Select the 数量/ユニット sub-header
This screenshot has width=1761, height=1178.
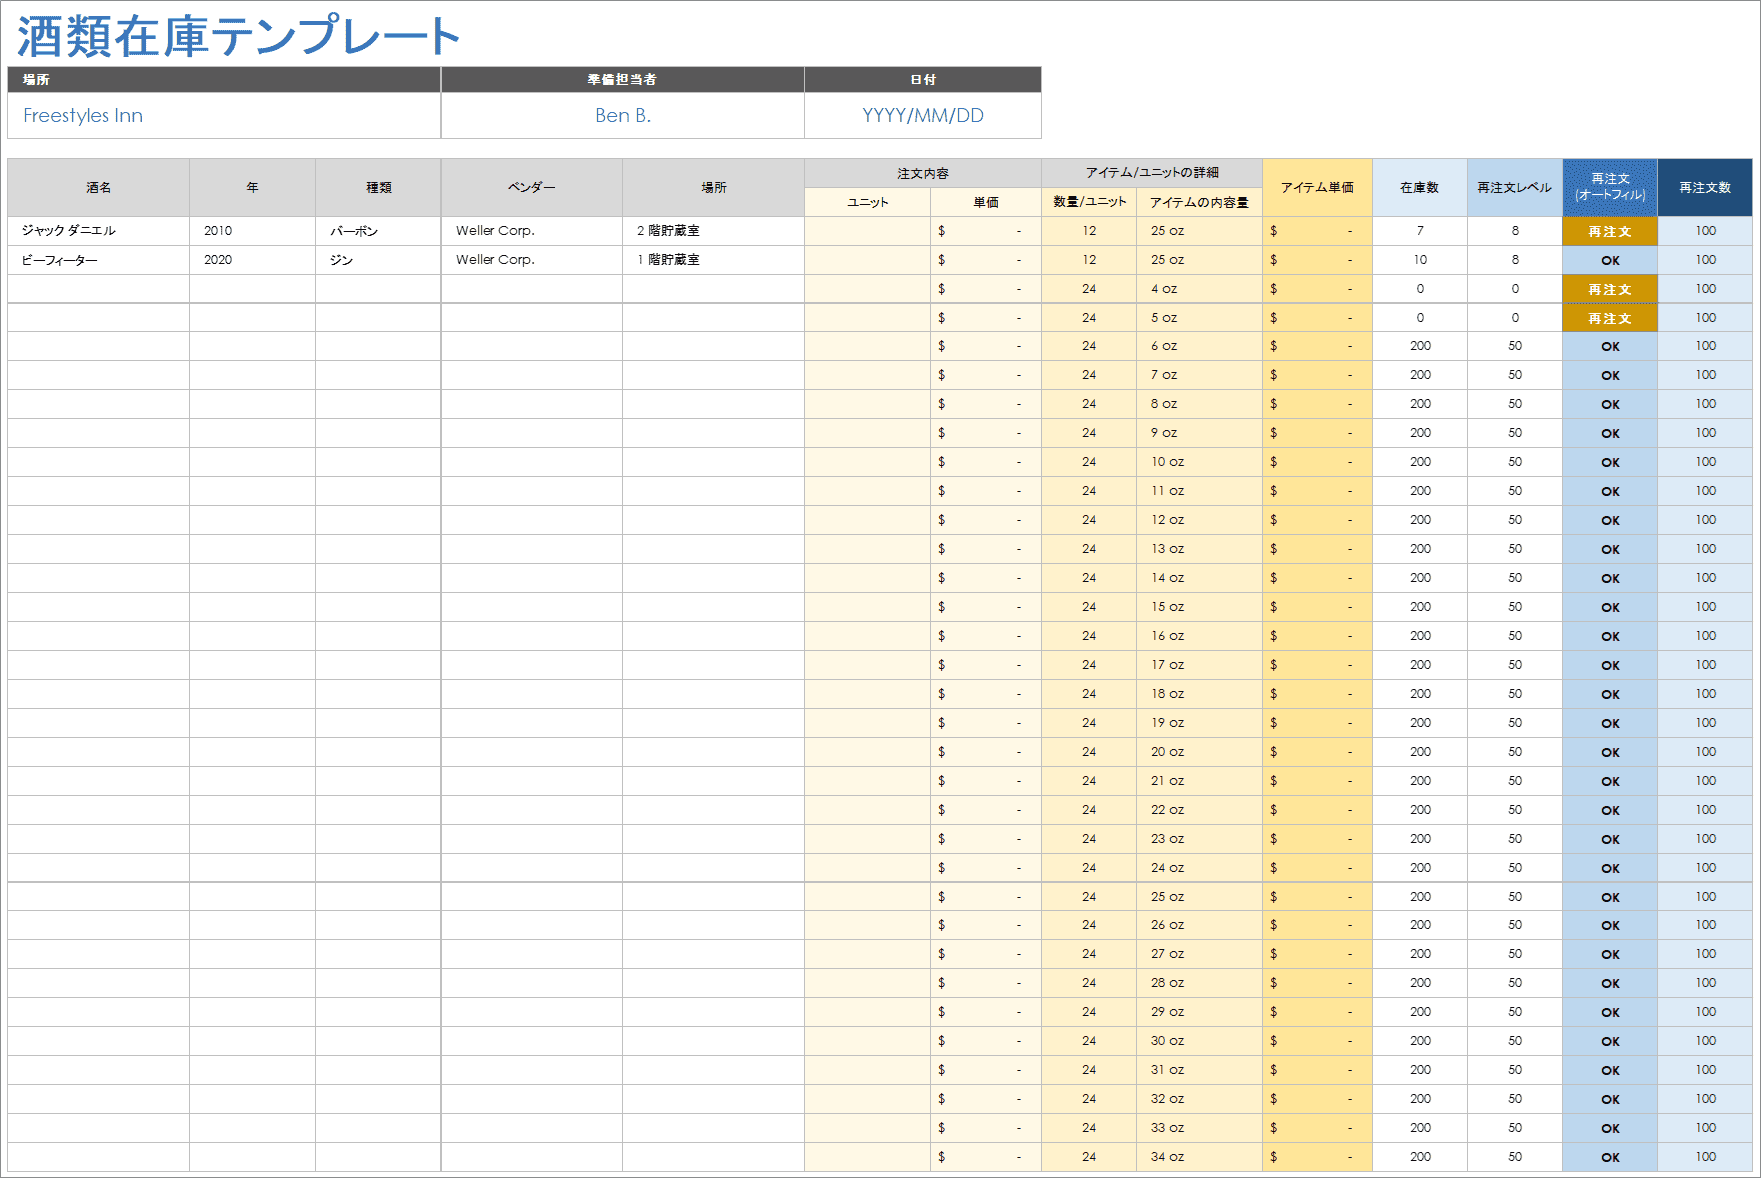[1089, 202]
